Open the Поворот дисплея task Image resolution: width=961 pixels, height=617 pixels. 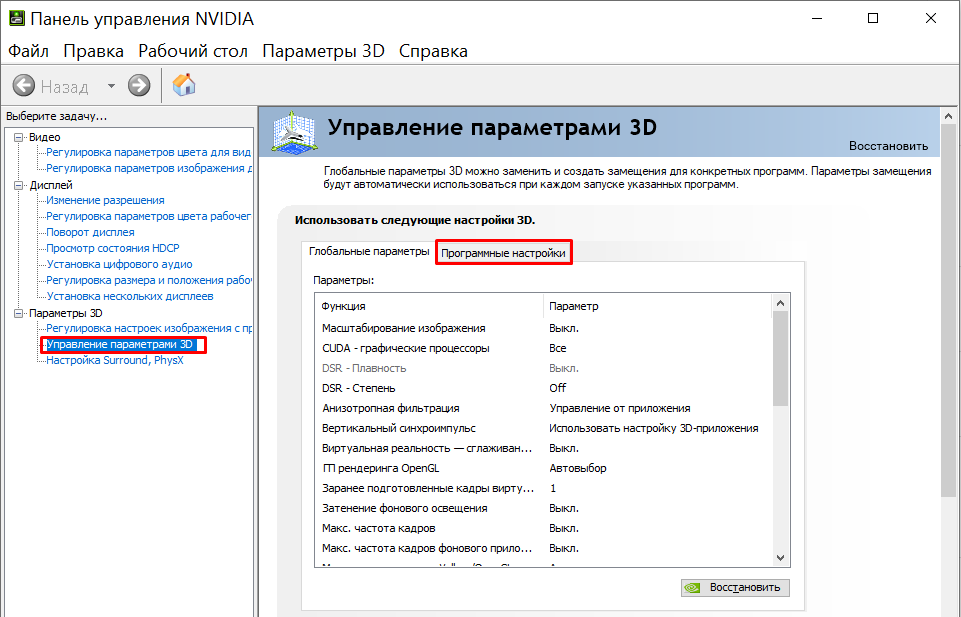point(91,232)
